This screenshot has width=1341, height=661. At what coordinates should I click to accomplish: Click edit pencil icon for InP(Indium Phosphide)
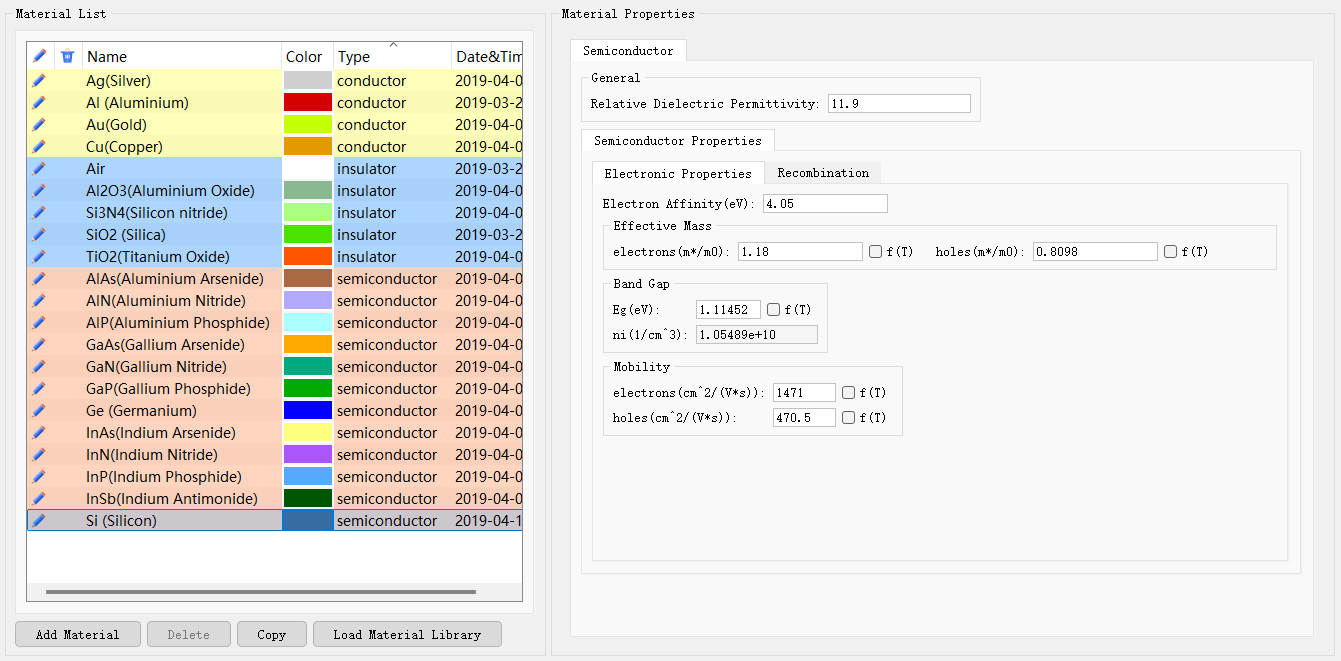point(39,476)
